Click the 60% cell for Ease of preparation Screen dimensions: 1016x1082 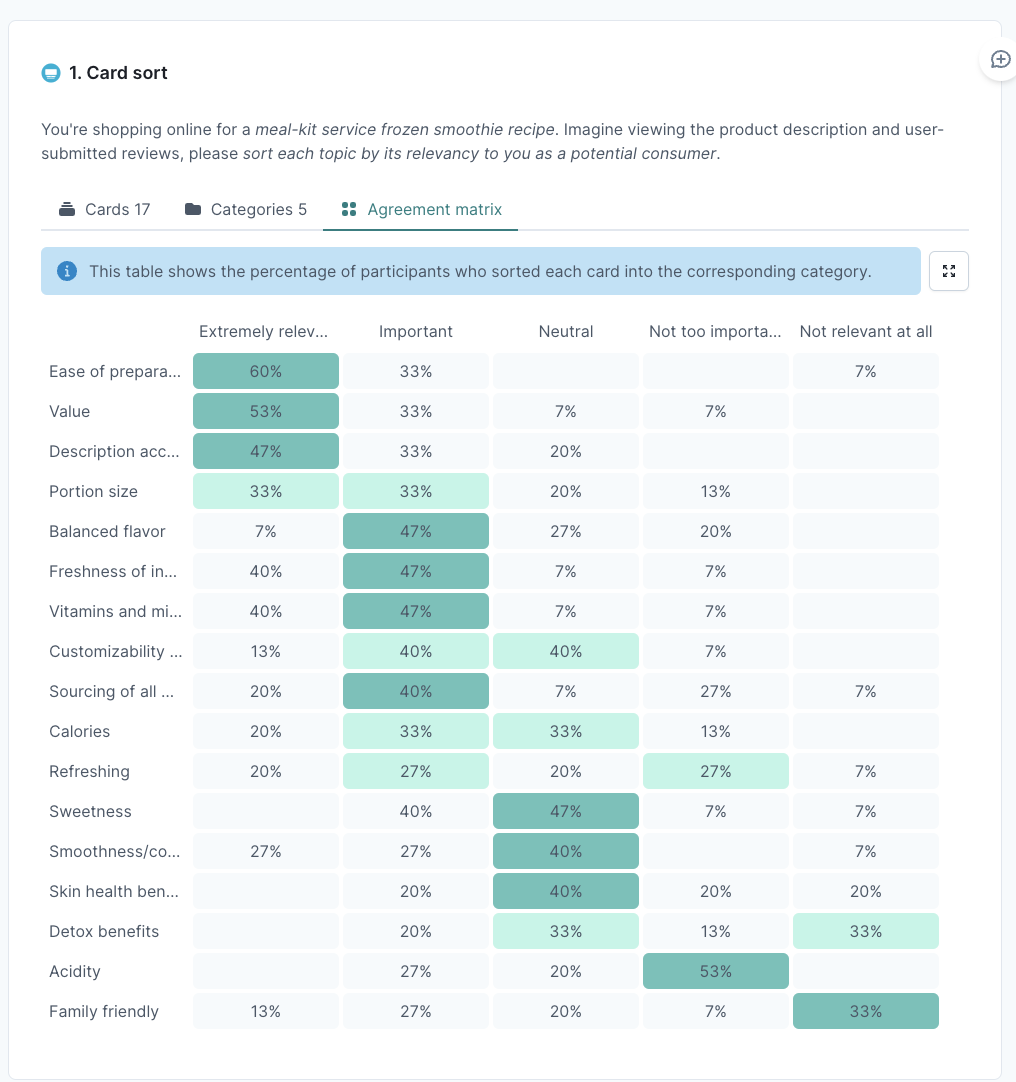tap(266, 371)
